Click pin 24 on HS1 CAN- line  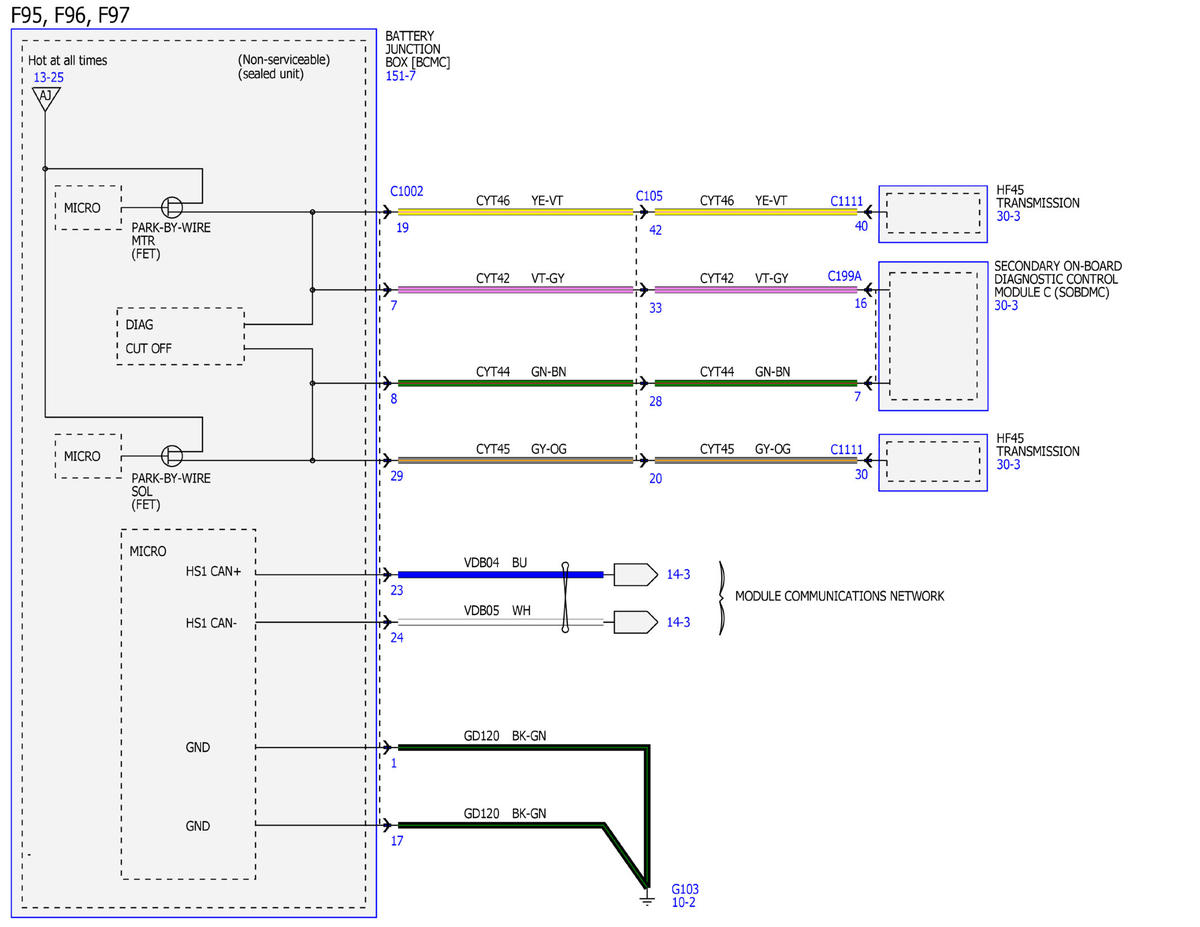(397, 638)
